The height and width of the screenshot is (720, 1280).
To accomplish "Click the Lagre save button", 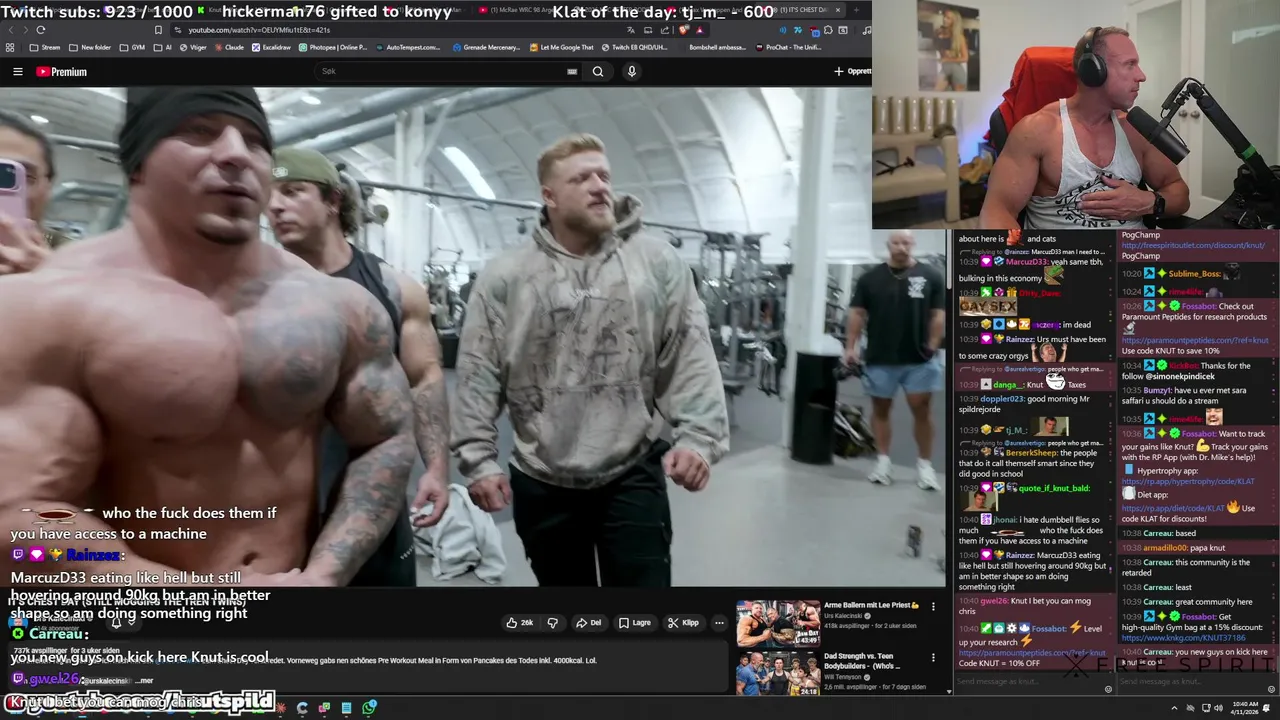I will (634, 622).
